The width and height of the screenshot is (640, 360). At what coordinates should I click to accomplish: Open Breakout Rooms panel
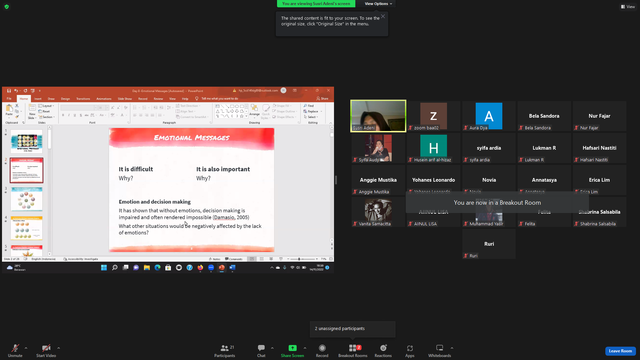pyautogui.click(x=353, y=351)
